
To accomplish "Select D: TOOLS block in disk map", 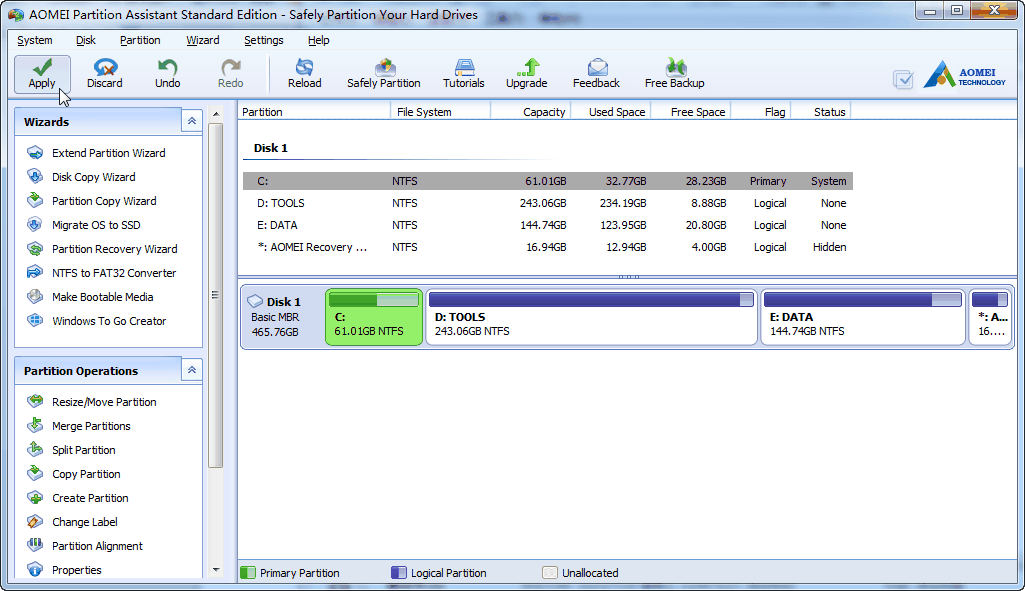I will click(592, 317).
